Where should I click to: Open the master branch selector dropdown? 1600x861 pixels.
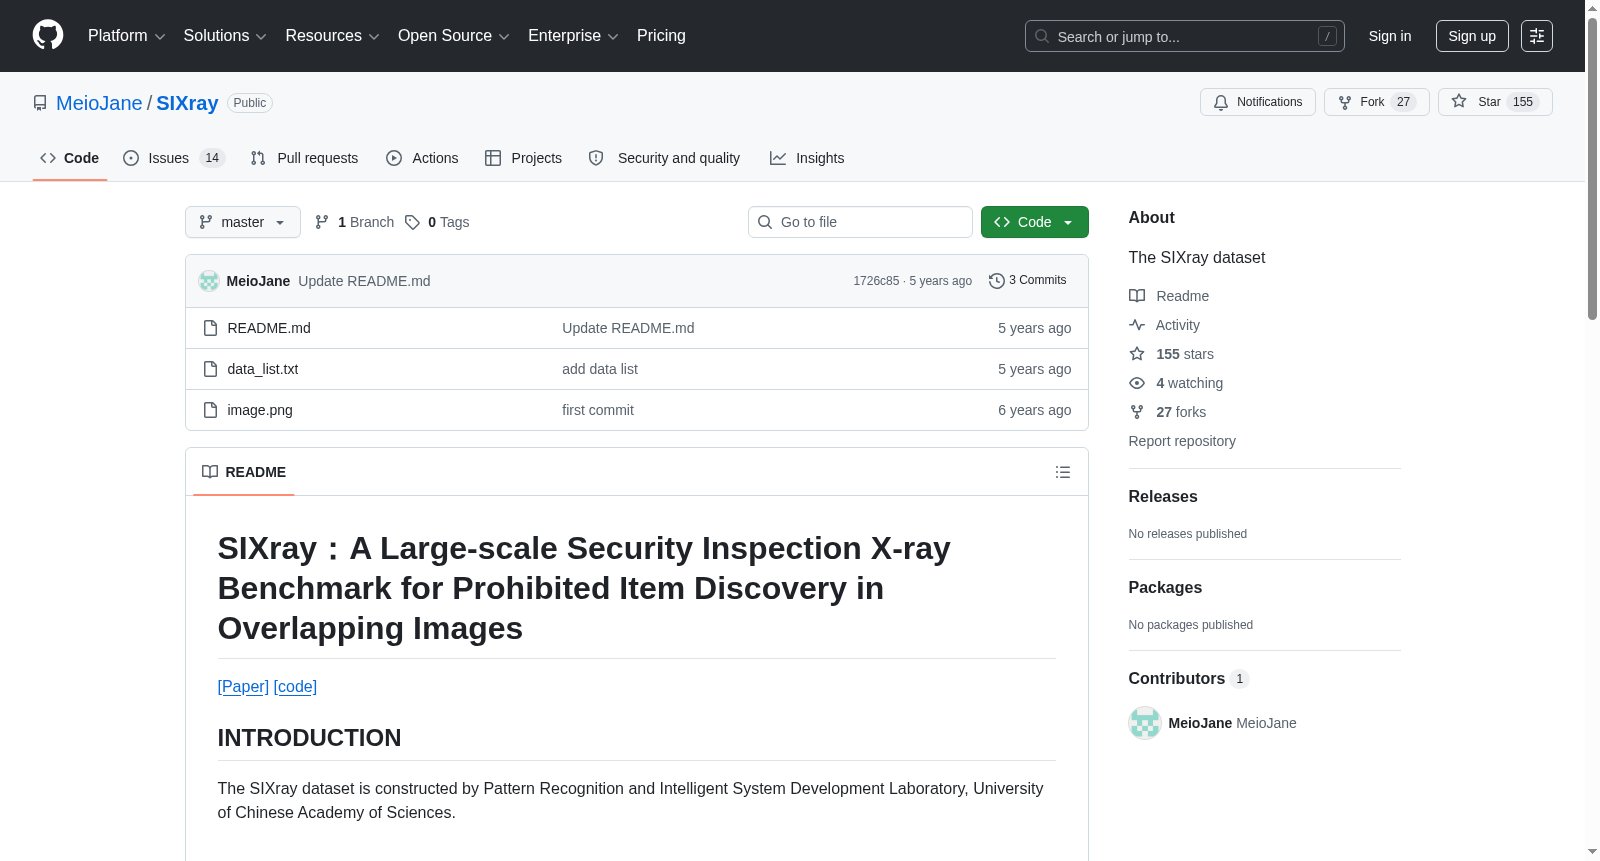click(x=243, y=222)
